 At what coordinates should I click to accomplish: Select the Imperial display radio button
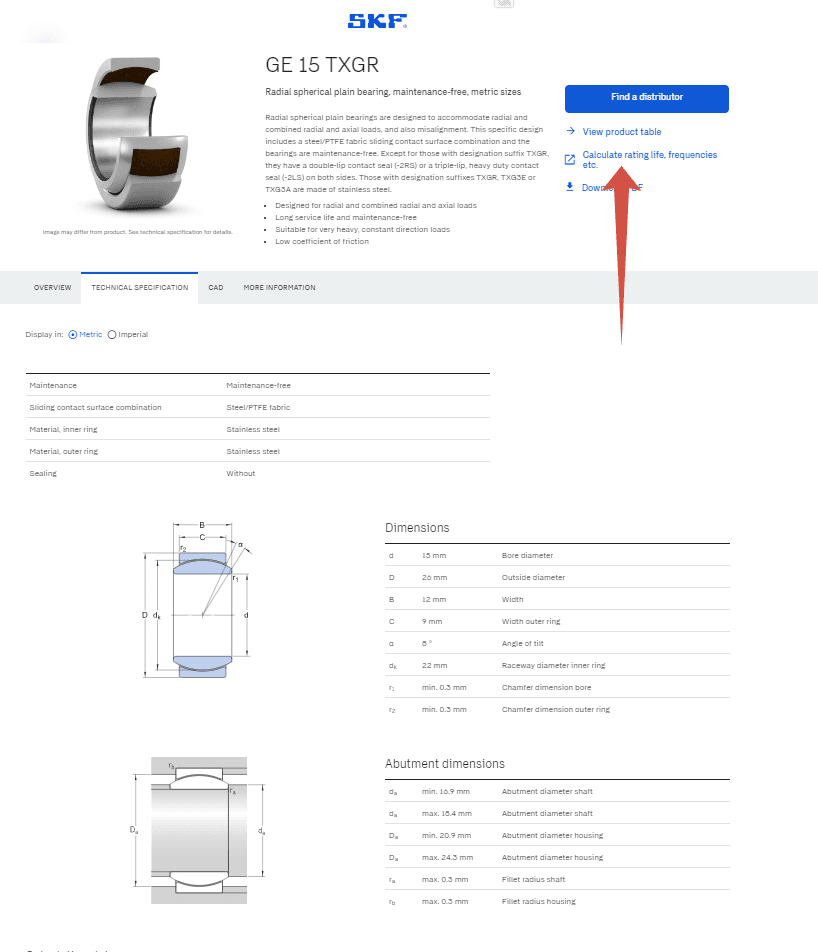(x=112, y=335)
